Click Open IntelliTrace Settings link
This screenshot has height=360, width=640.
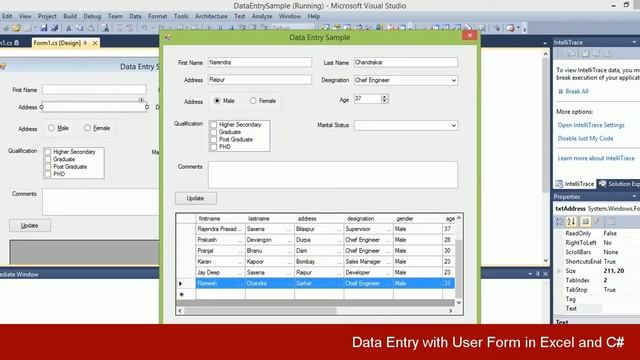(591, 125)
